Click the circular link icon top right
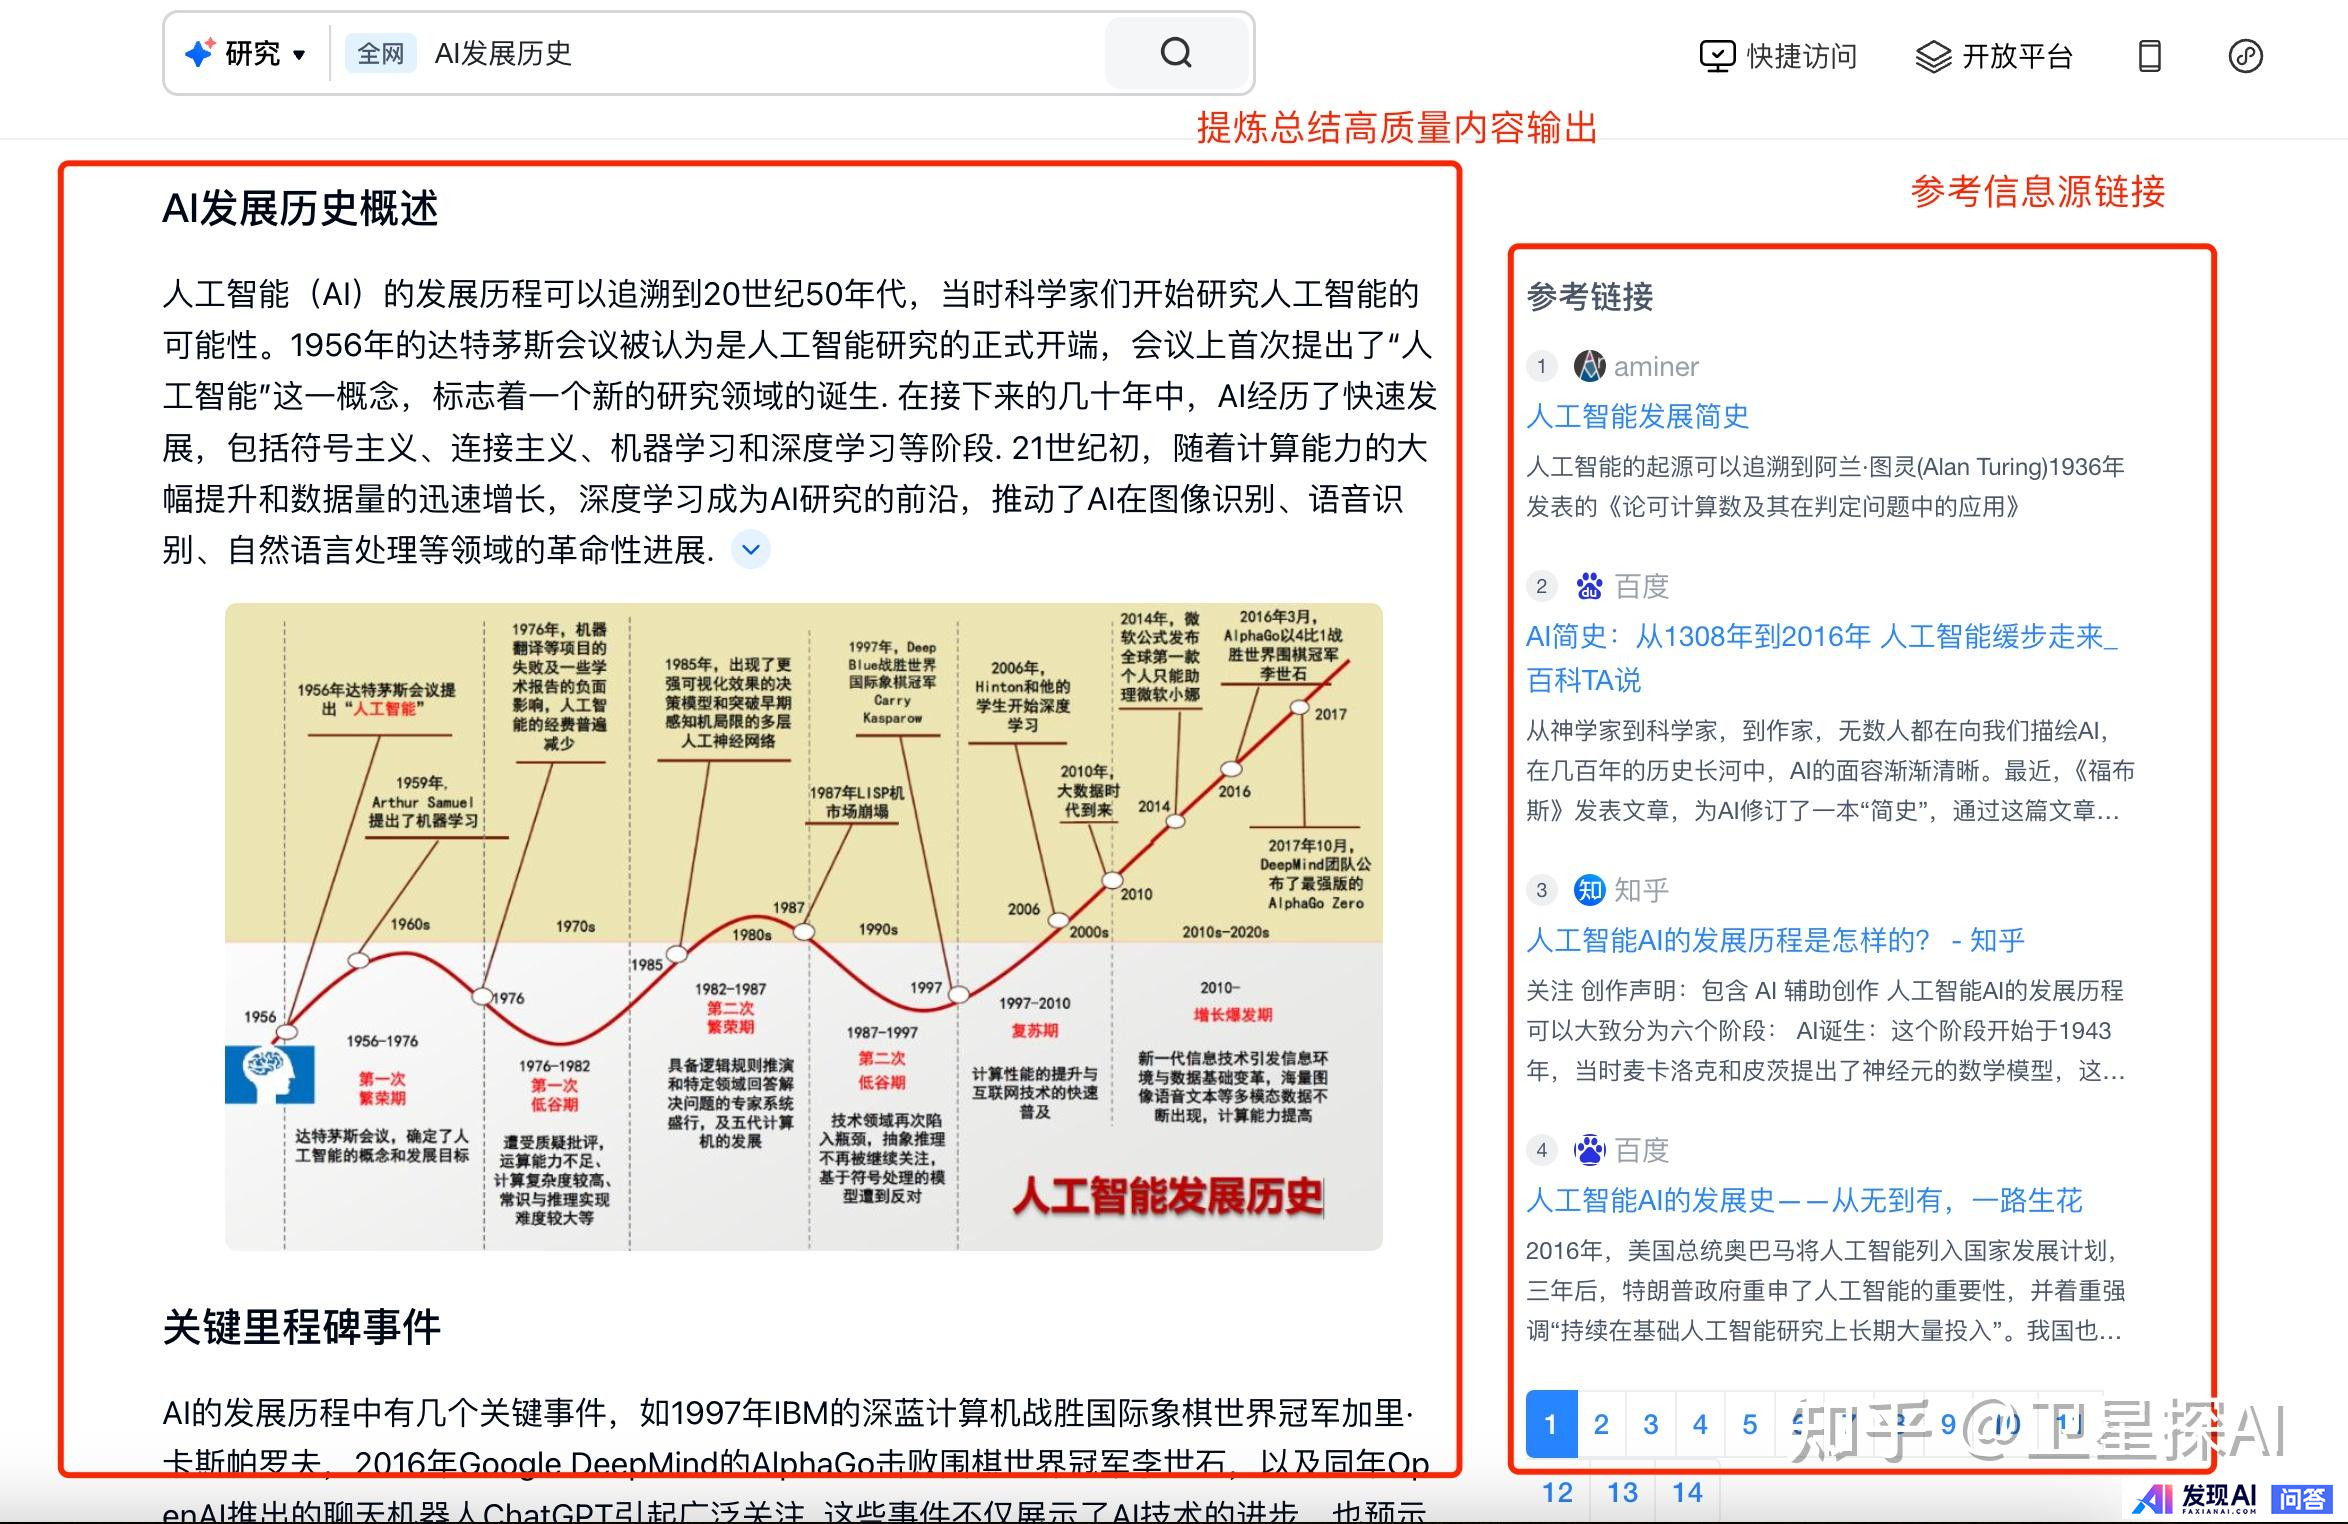The image size is (2348, 1524). 2245,56
